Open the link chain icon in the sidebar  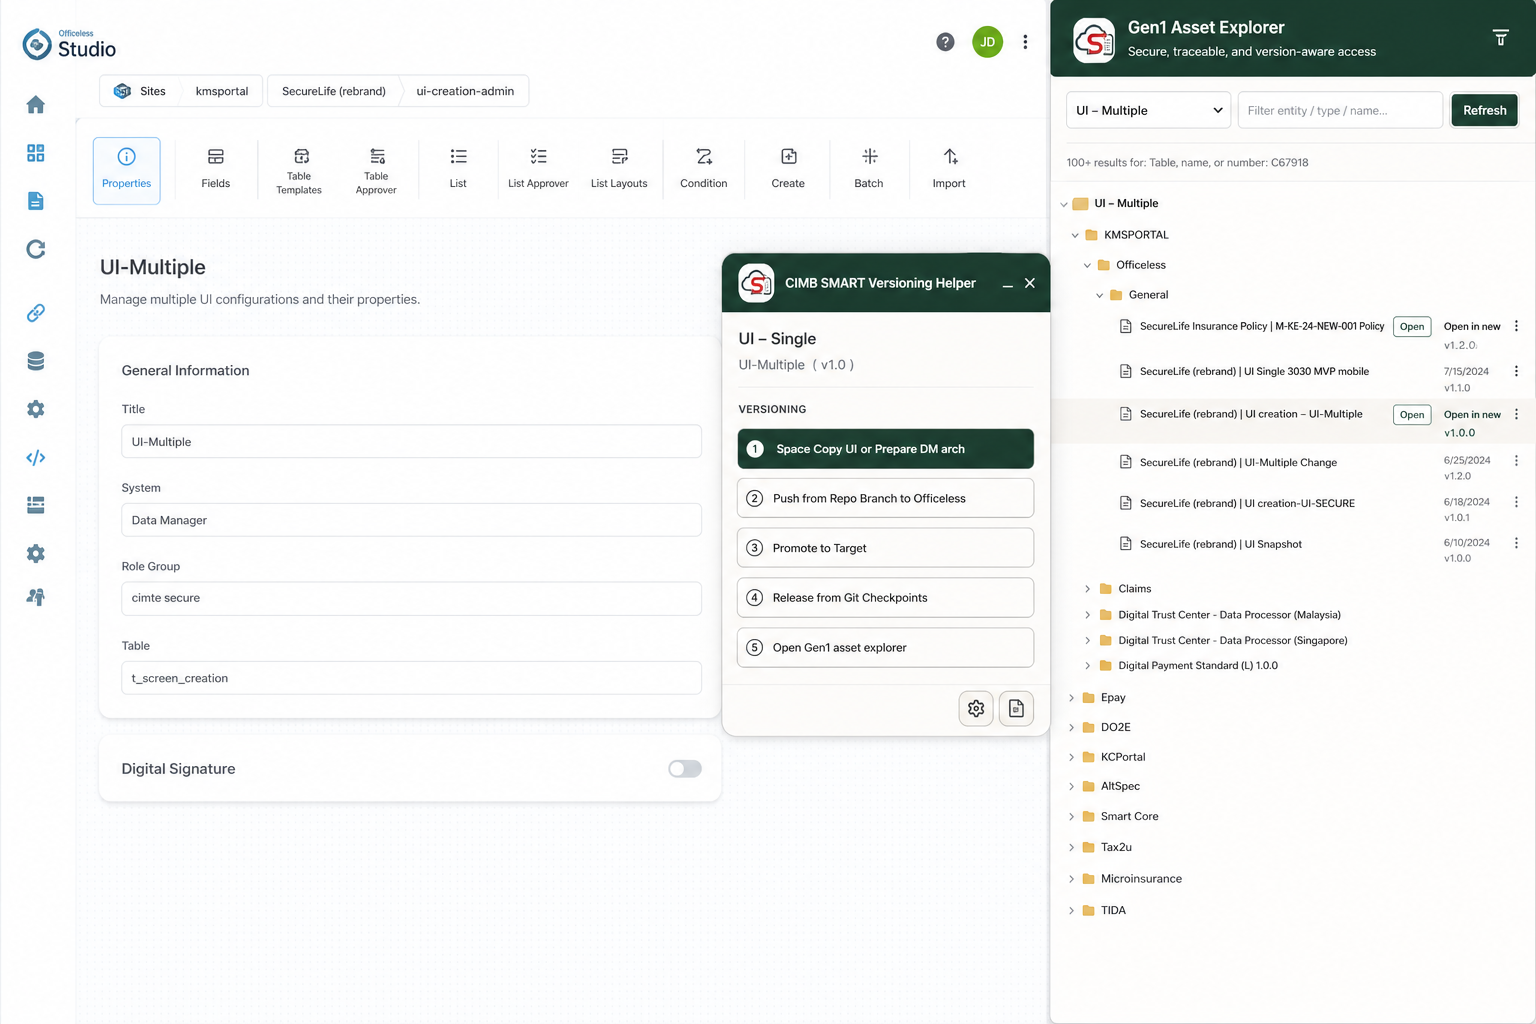click(x=36, y=313)
